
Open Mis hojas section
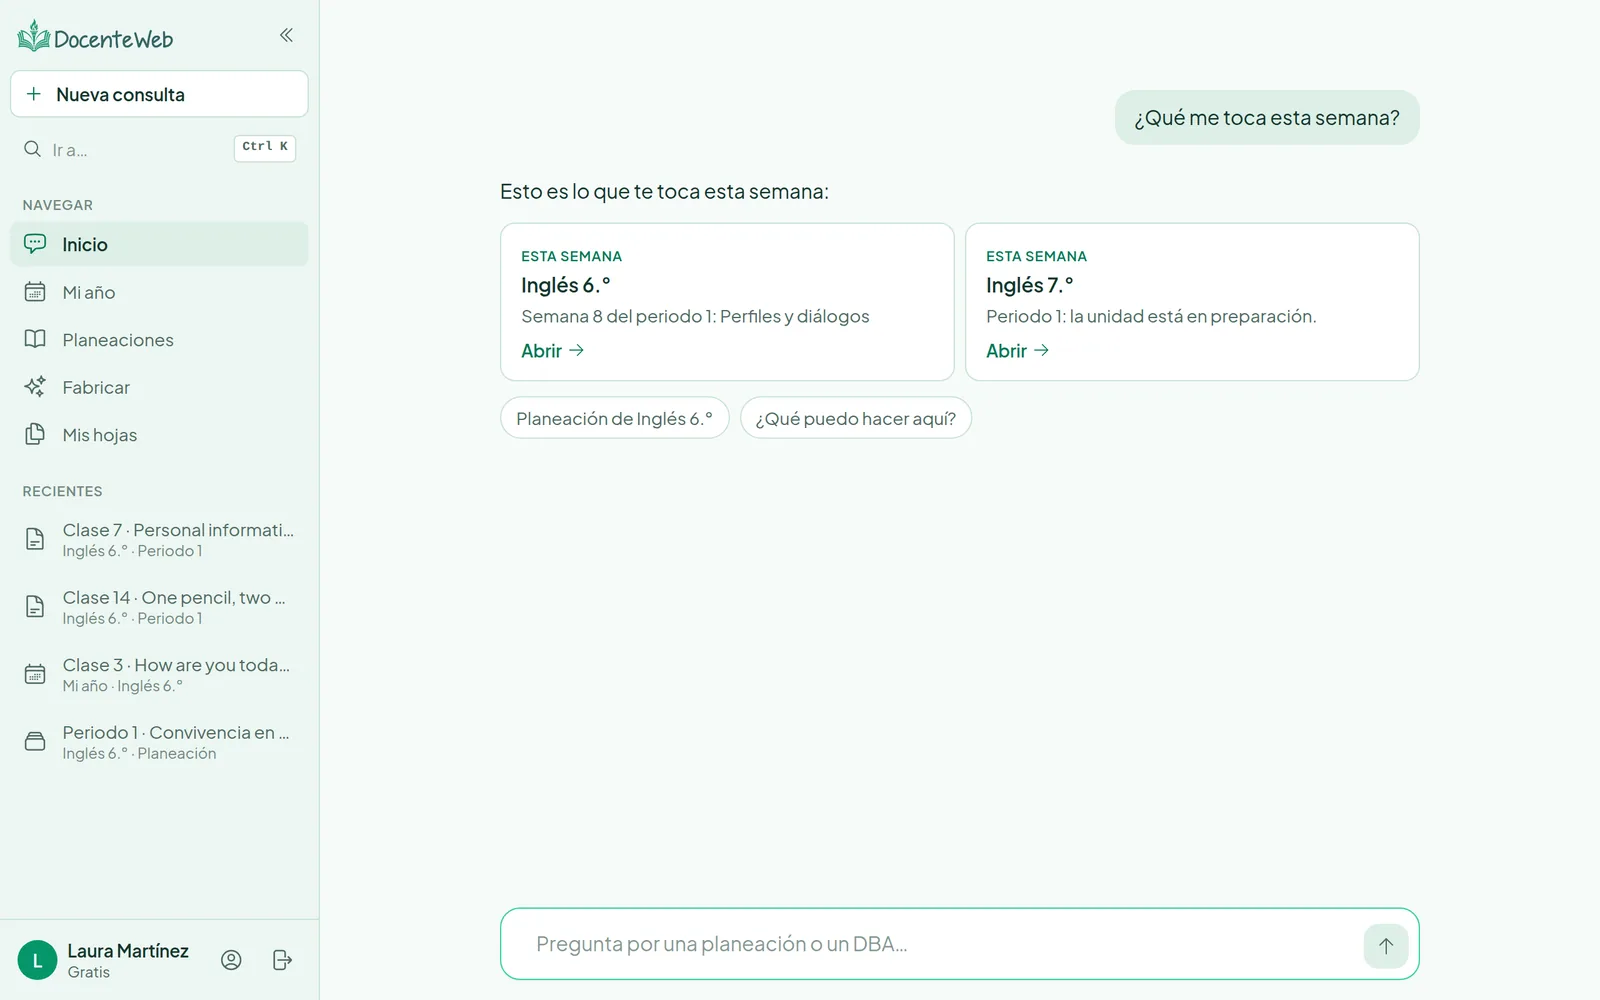(x=159, y=435)
